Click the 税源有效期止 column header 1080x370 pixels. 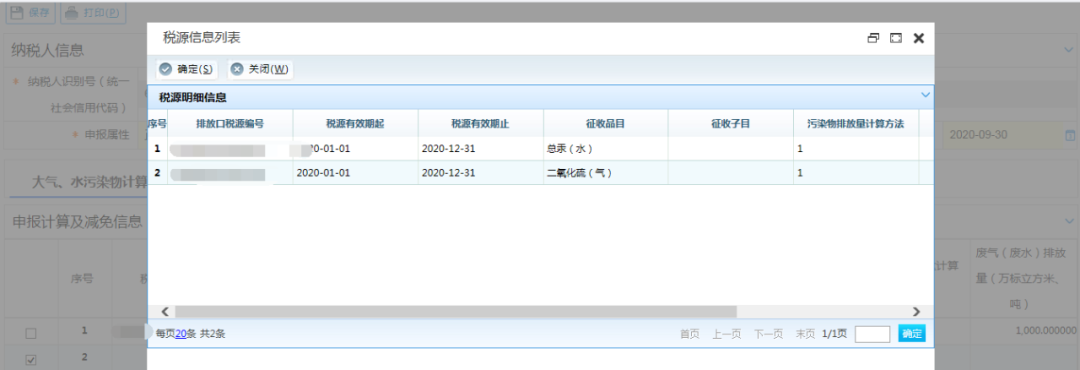(481, 124)
